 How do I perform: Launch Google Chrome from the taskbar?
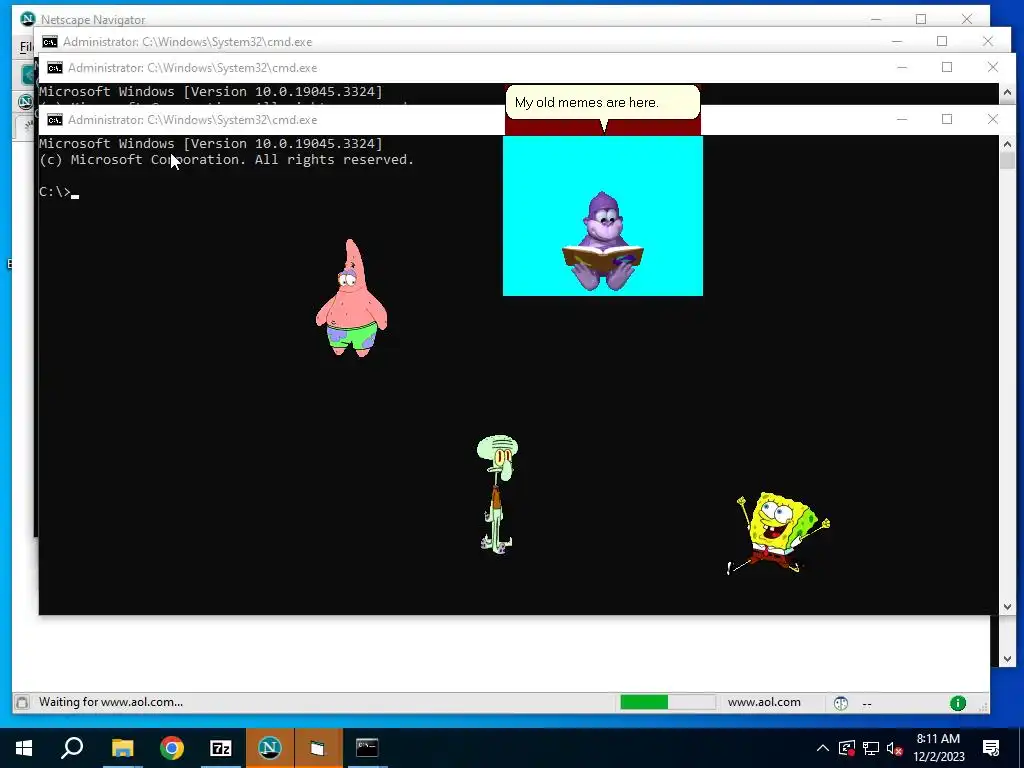click(x=172, y=748)
